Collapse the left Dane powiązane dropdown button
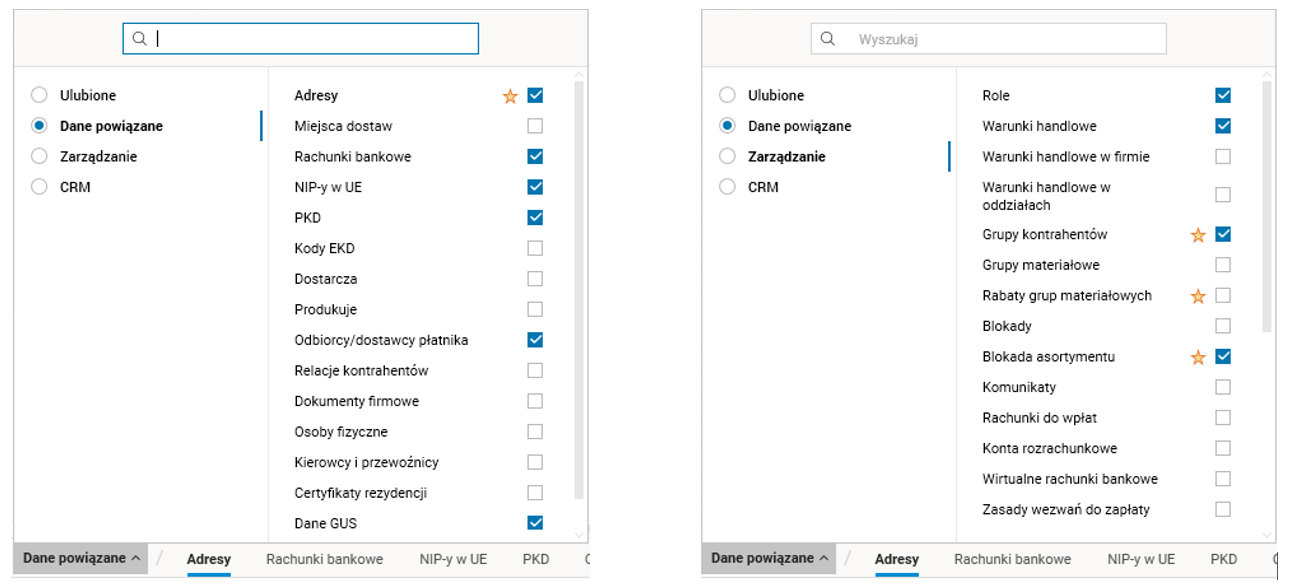Image resolution: width=1290 pixels, height=586 pixels. (x=81, y=559)
